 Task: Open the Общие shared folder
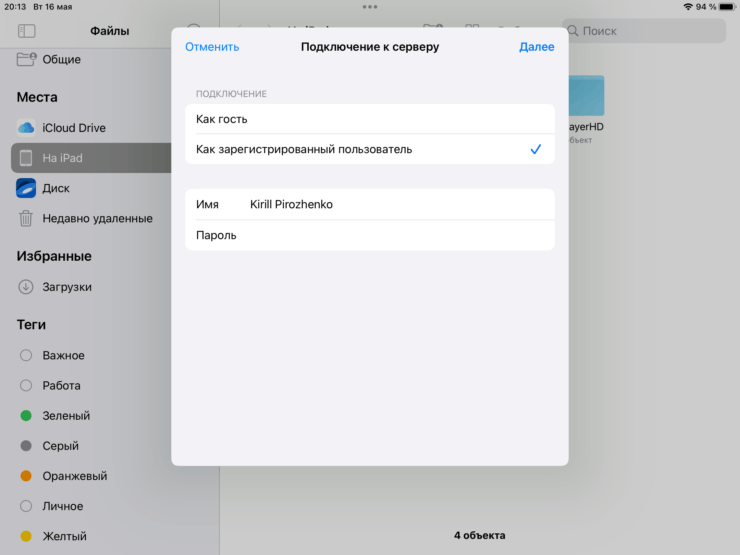pyautogui.click(x=61, y=60)
